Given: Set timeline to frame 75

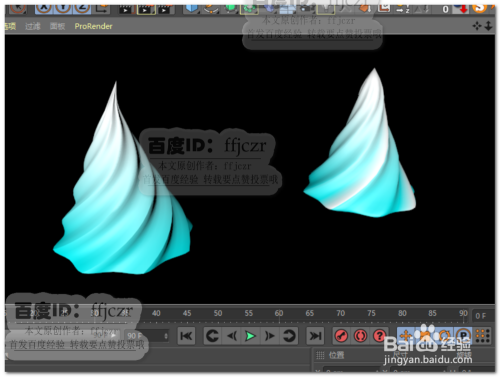Looking at the screenshot, I should (x=371, y=313).
